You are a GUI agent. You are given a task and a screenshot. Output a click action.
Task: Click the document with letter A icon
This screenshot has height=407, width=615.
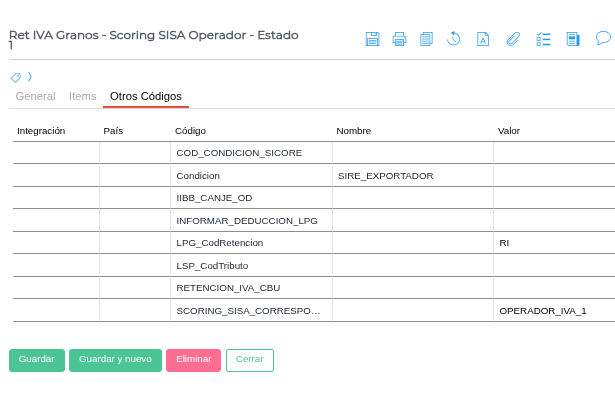[x=482, y=39]
